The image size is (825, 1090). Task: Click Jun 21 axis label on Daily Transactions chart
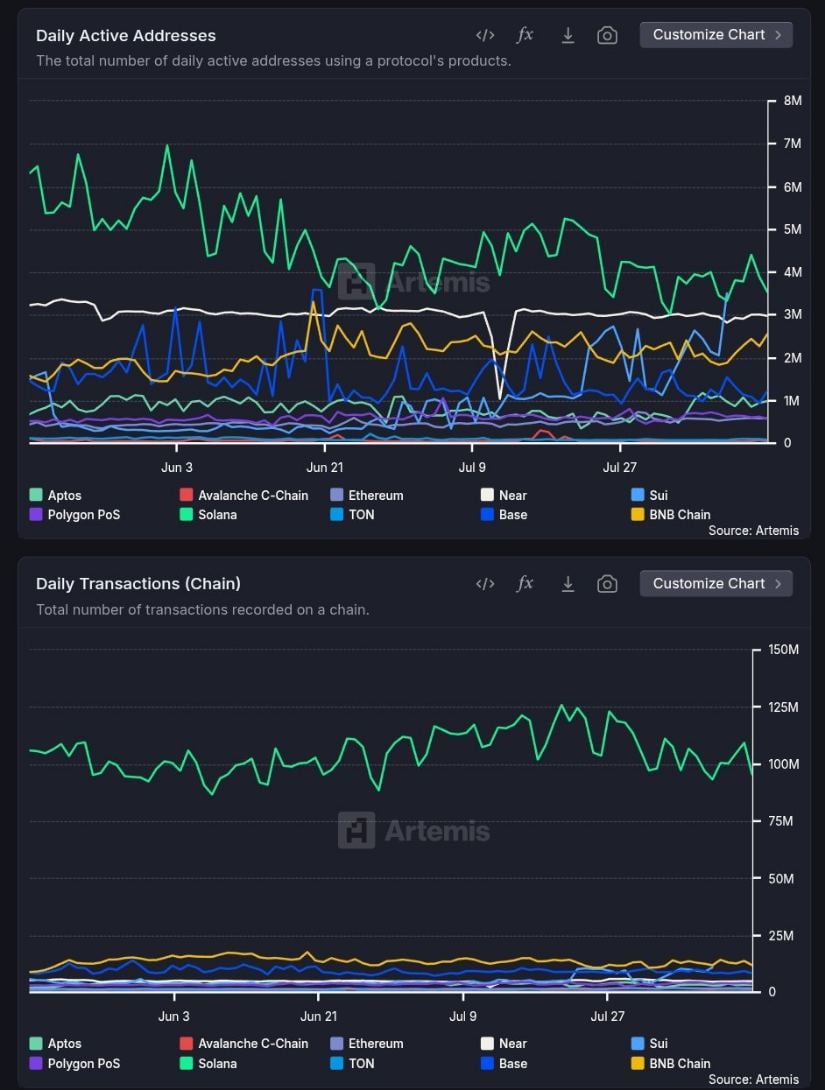point(318,1016)
